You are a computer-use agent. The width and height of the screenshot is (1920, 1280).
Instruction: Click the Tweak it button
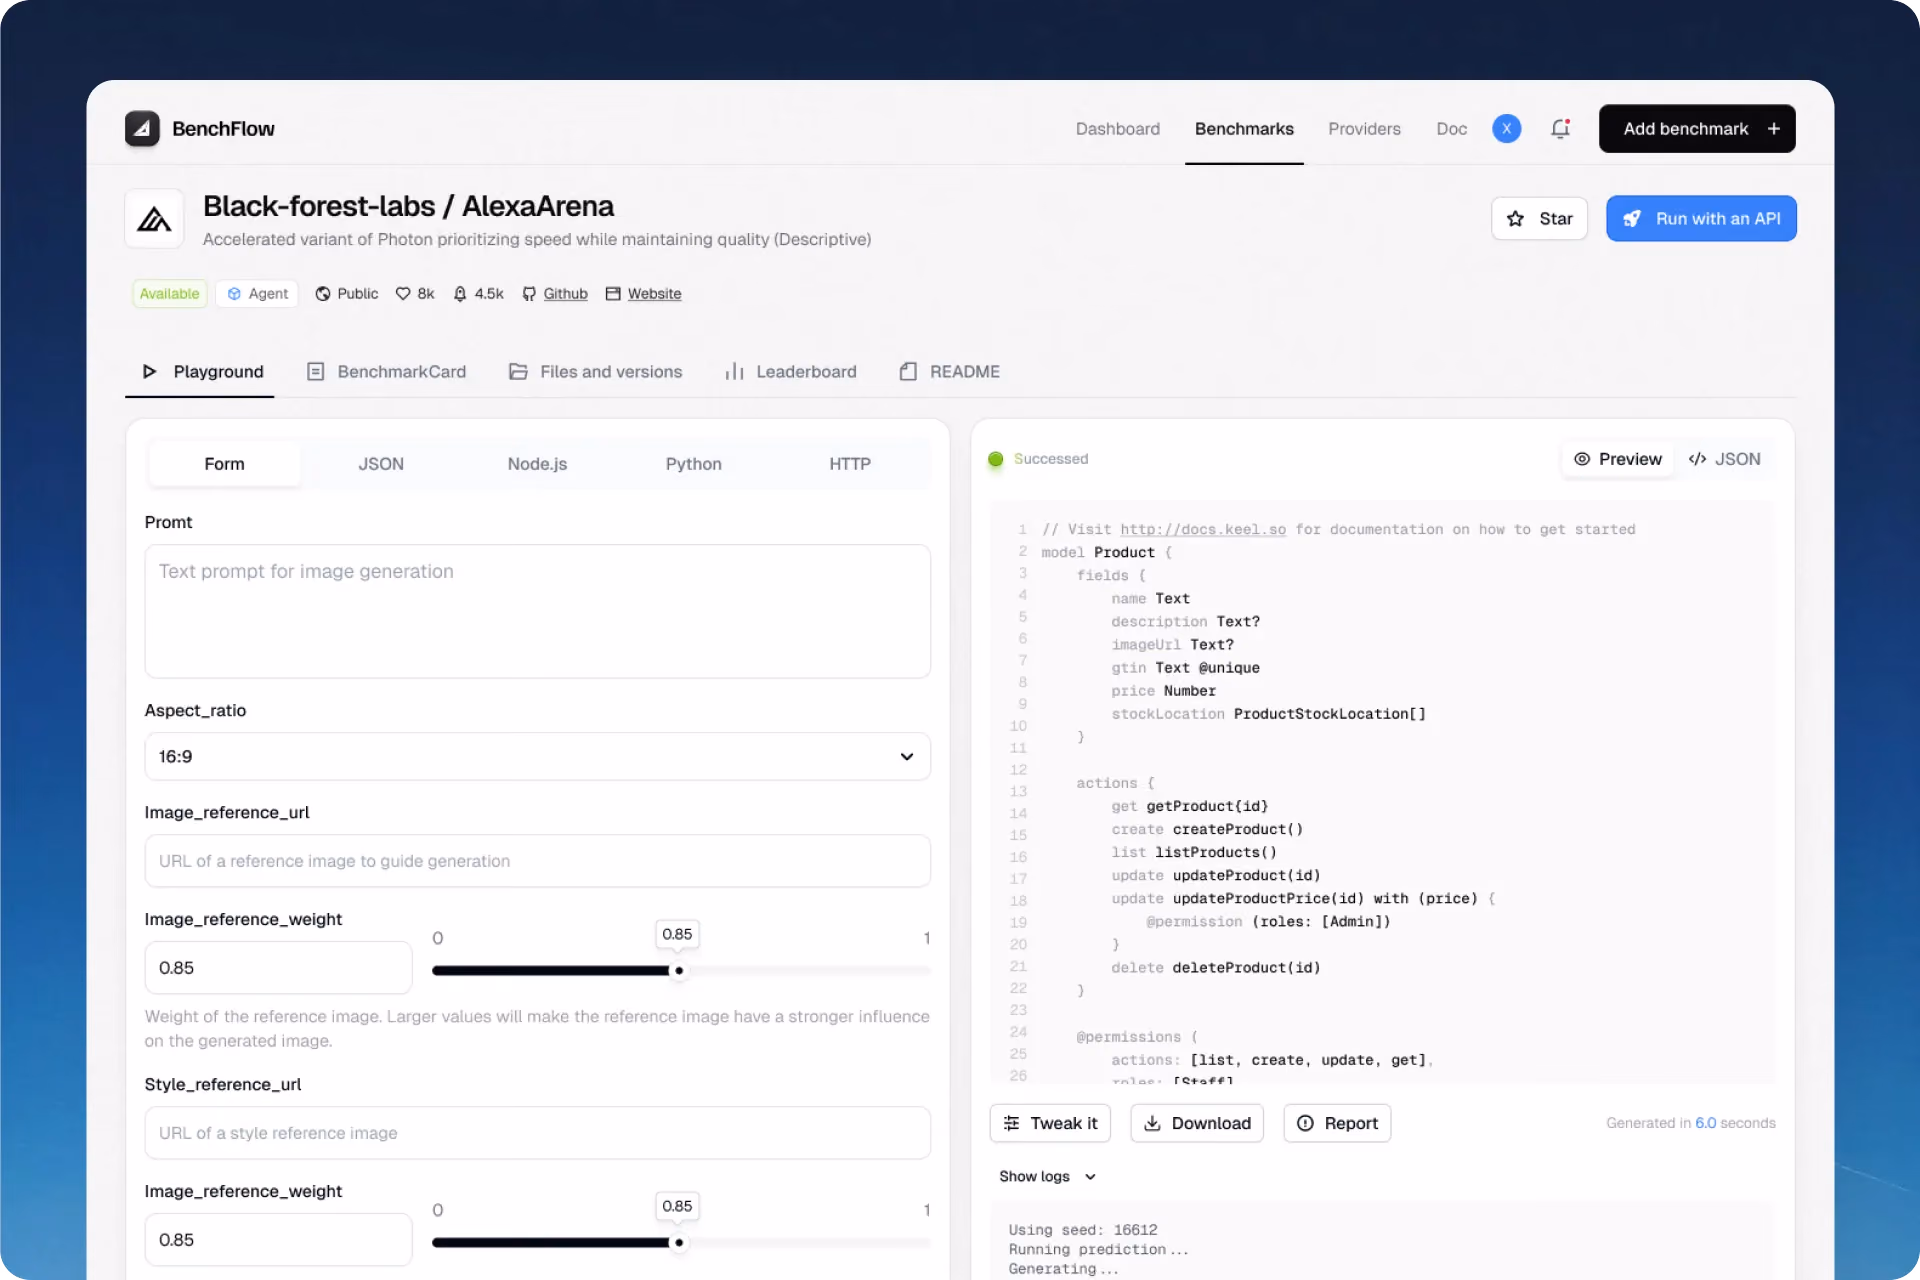[x=1050, y=1123]
